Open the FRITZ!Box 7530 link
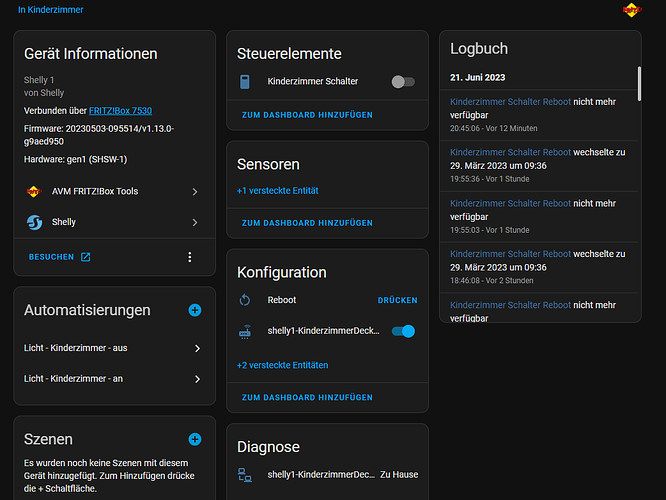The width and height of the screenshot is (666, 500). click(120, 110)
